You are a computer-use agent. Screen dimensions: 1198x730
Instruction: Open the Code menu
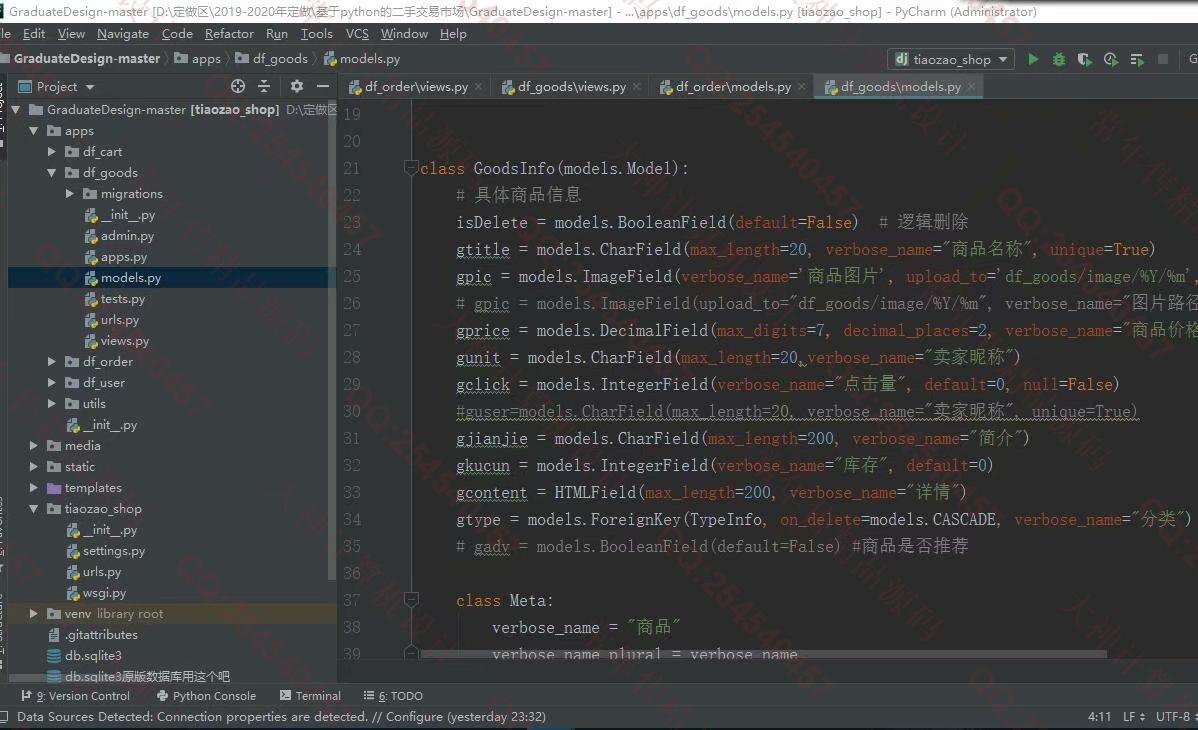point(177,34)
